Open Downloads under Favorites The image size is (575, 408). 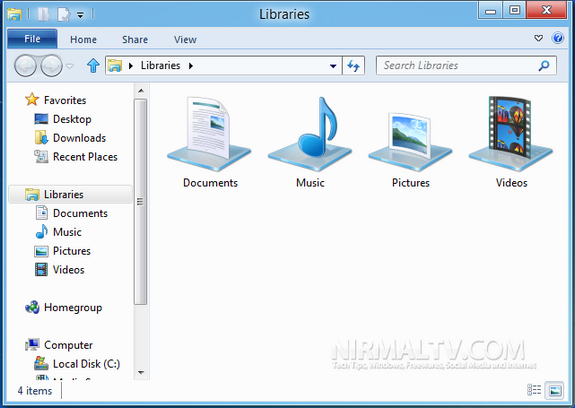coord(70,138)
